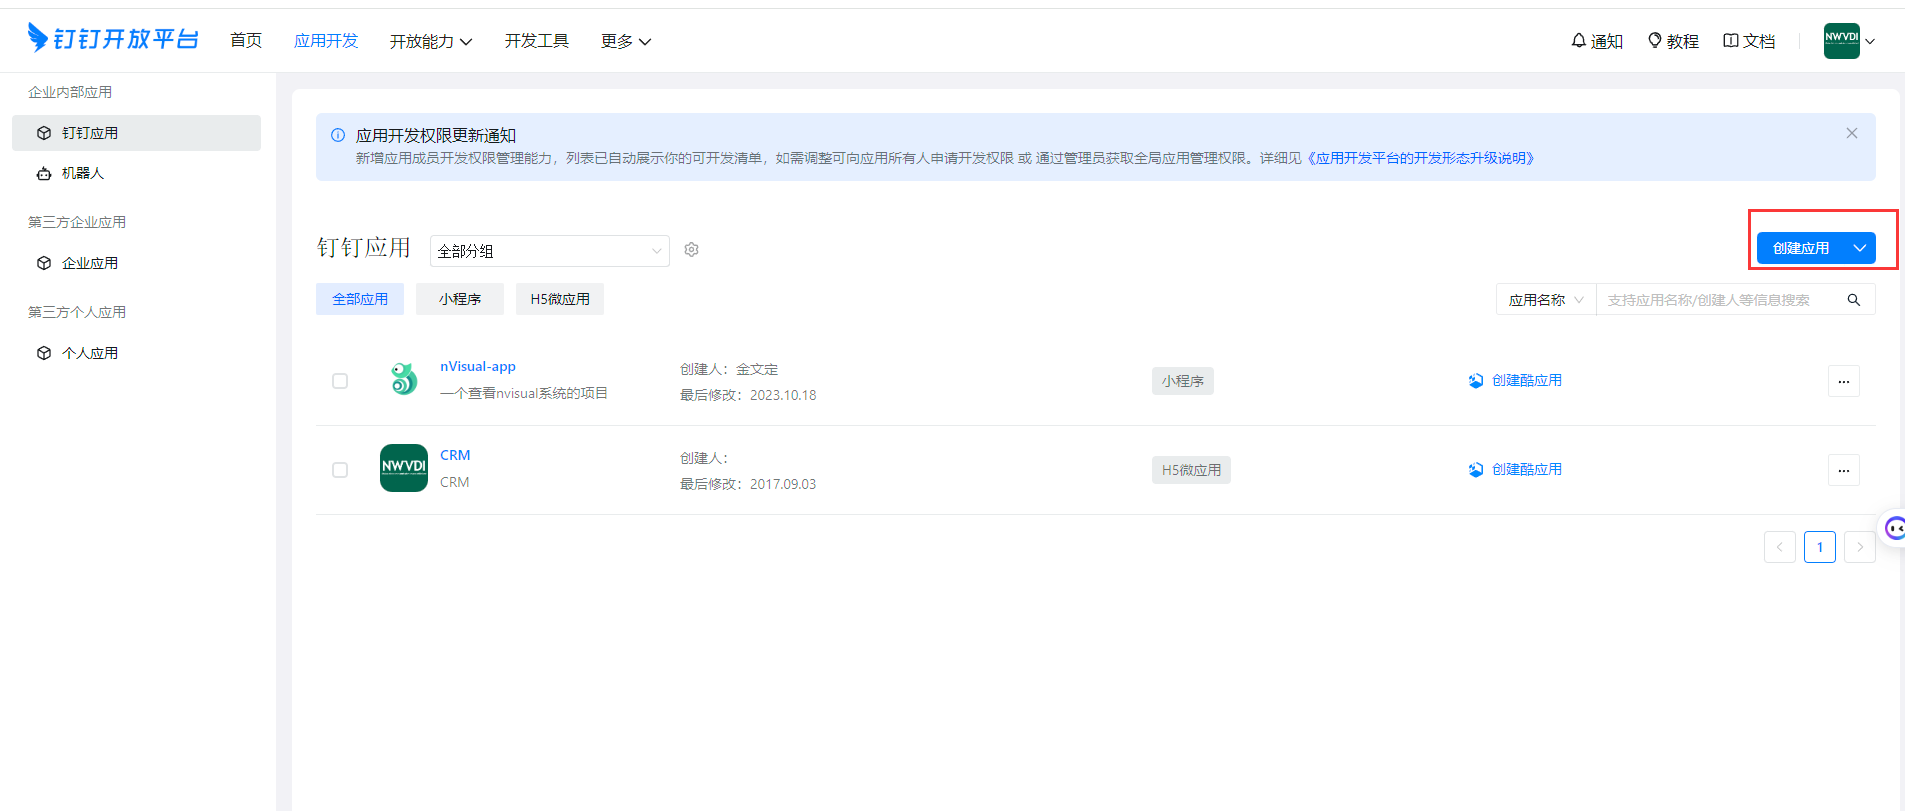Go to 首页 in top navigation
This screenshot has width=1905, height=811.
[246, 40]
